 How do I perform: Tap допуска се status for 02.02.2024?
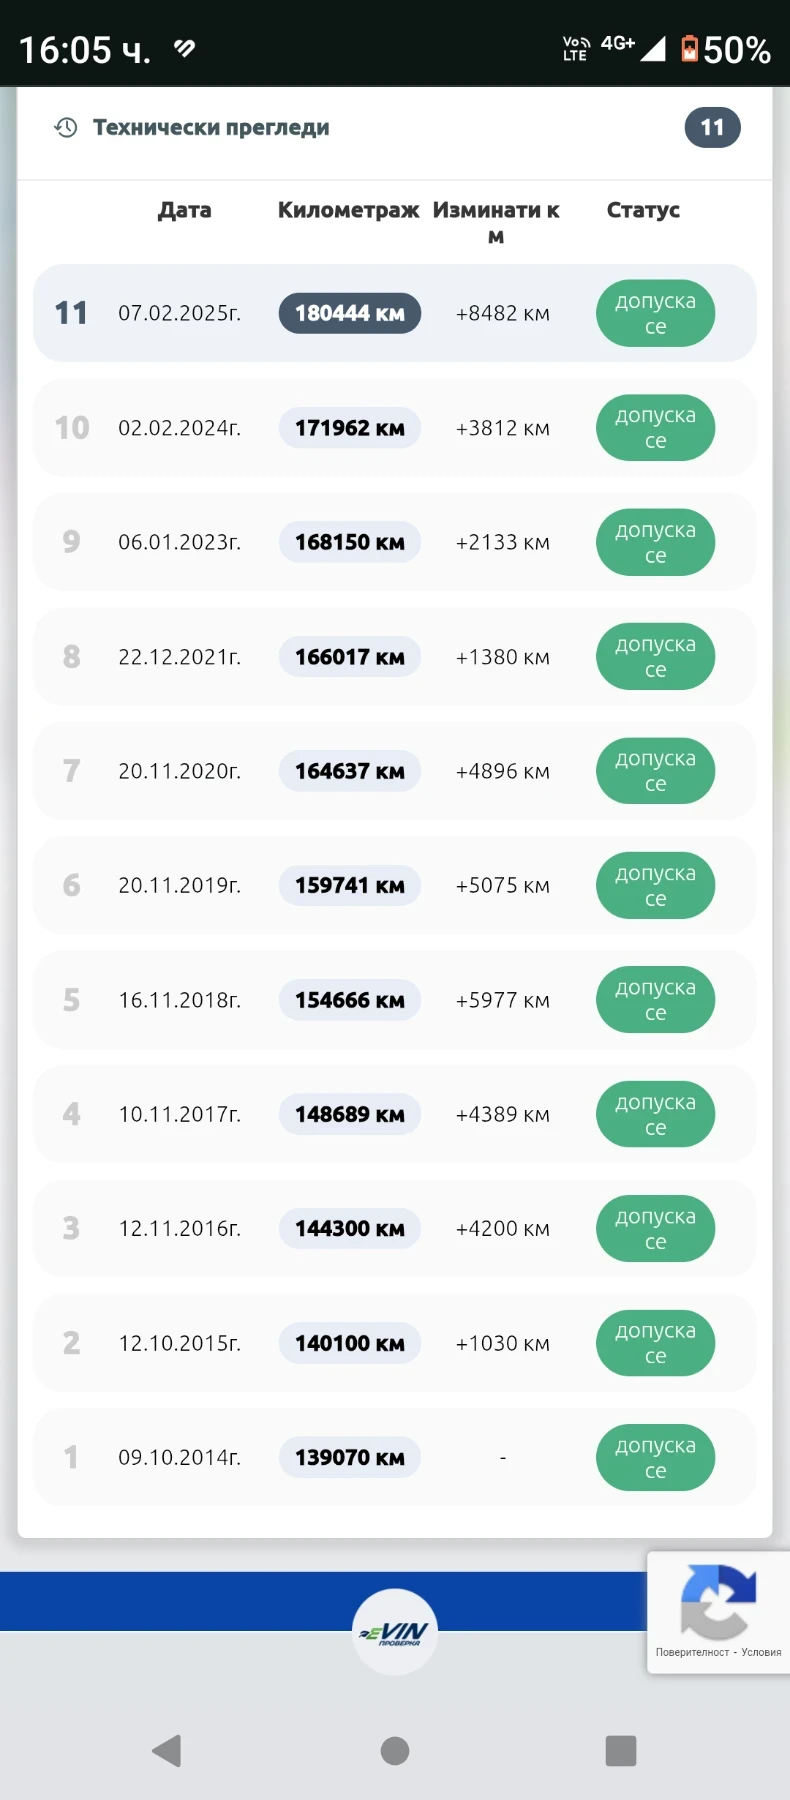click(655, 428)
